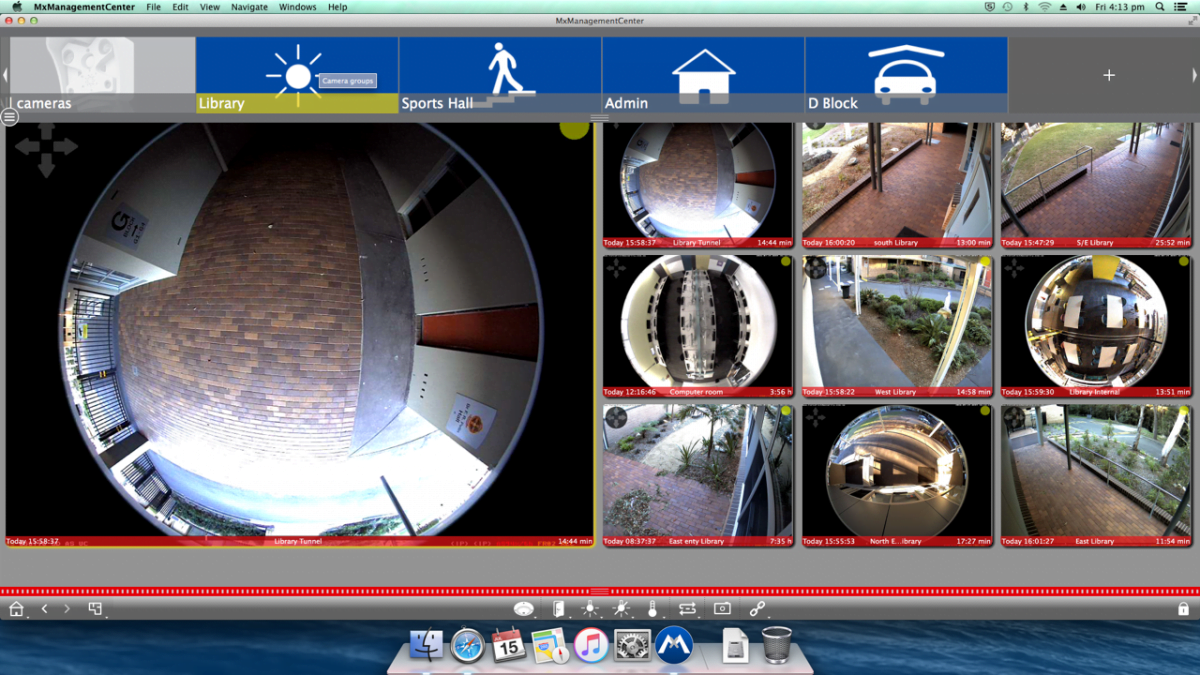Click the camera snapshot icon in bottom toolbar
The width and height of the screenshot is (1200, 675).
(722, 608)
